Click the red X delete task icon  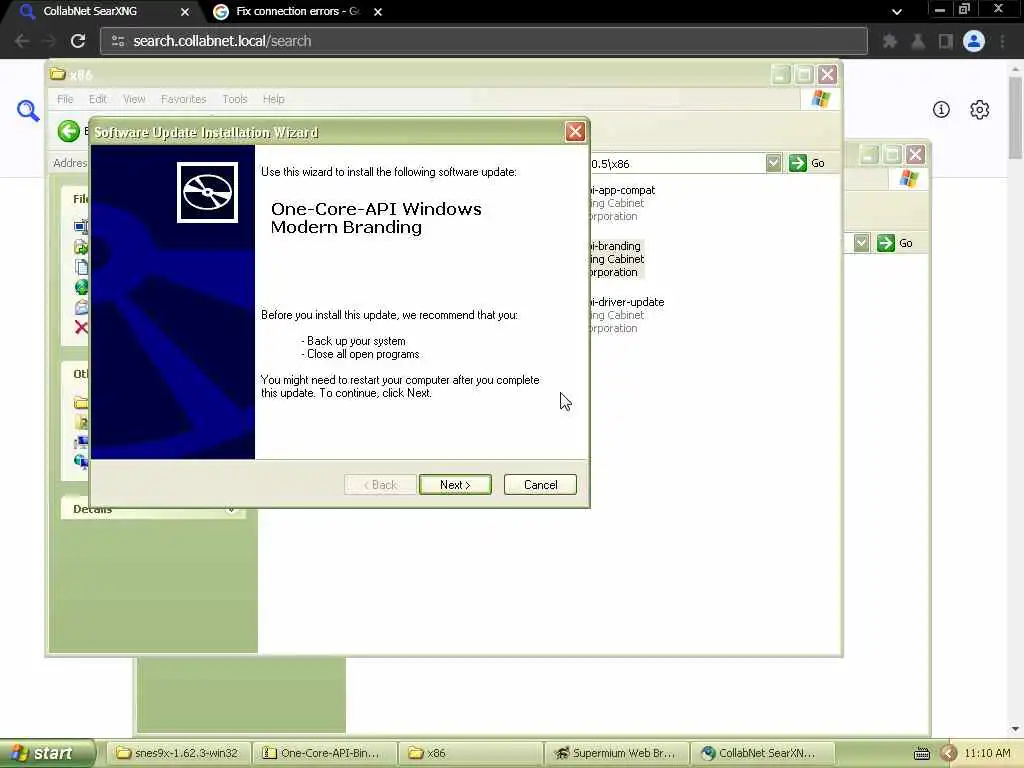coord(81,327)
